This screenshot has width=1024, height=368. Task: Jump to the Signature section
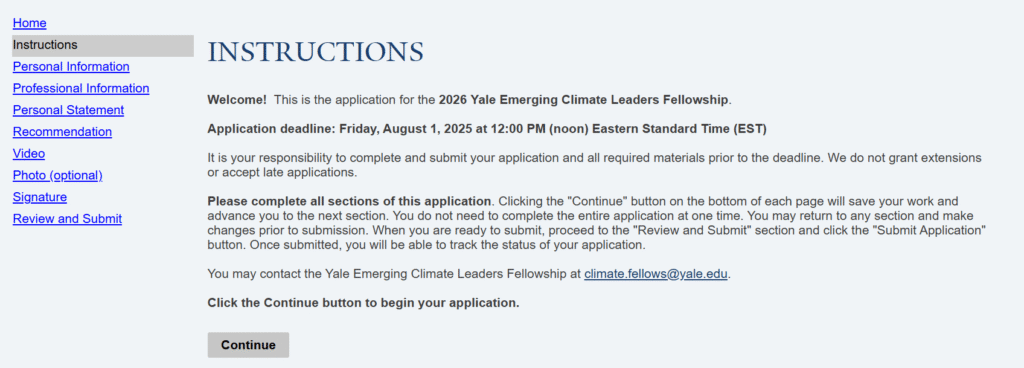pyautogui.click(x=40, y=197)
